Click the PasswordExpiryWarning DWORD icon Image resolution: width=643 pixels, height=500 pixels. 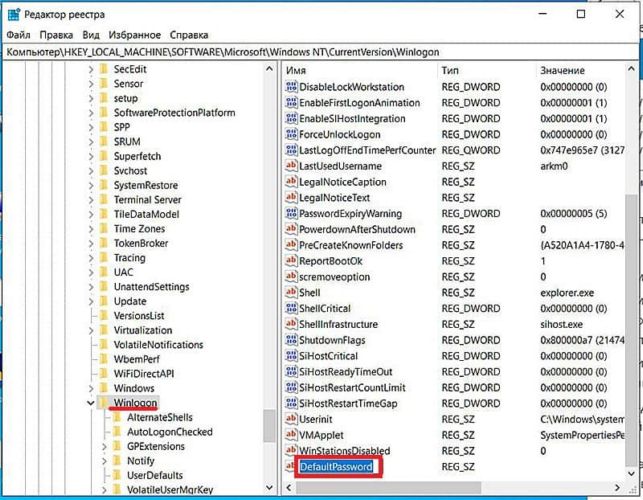click(x=291, y=213)
